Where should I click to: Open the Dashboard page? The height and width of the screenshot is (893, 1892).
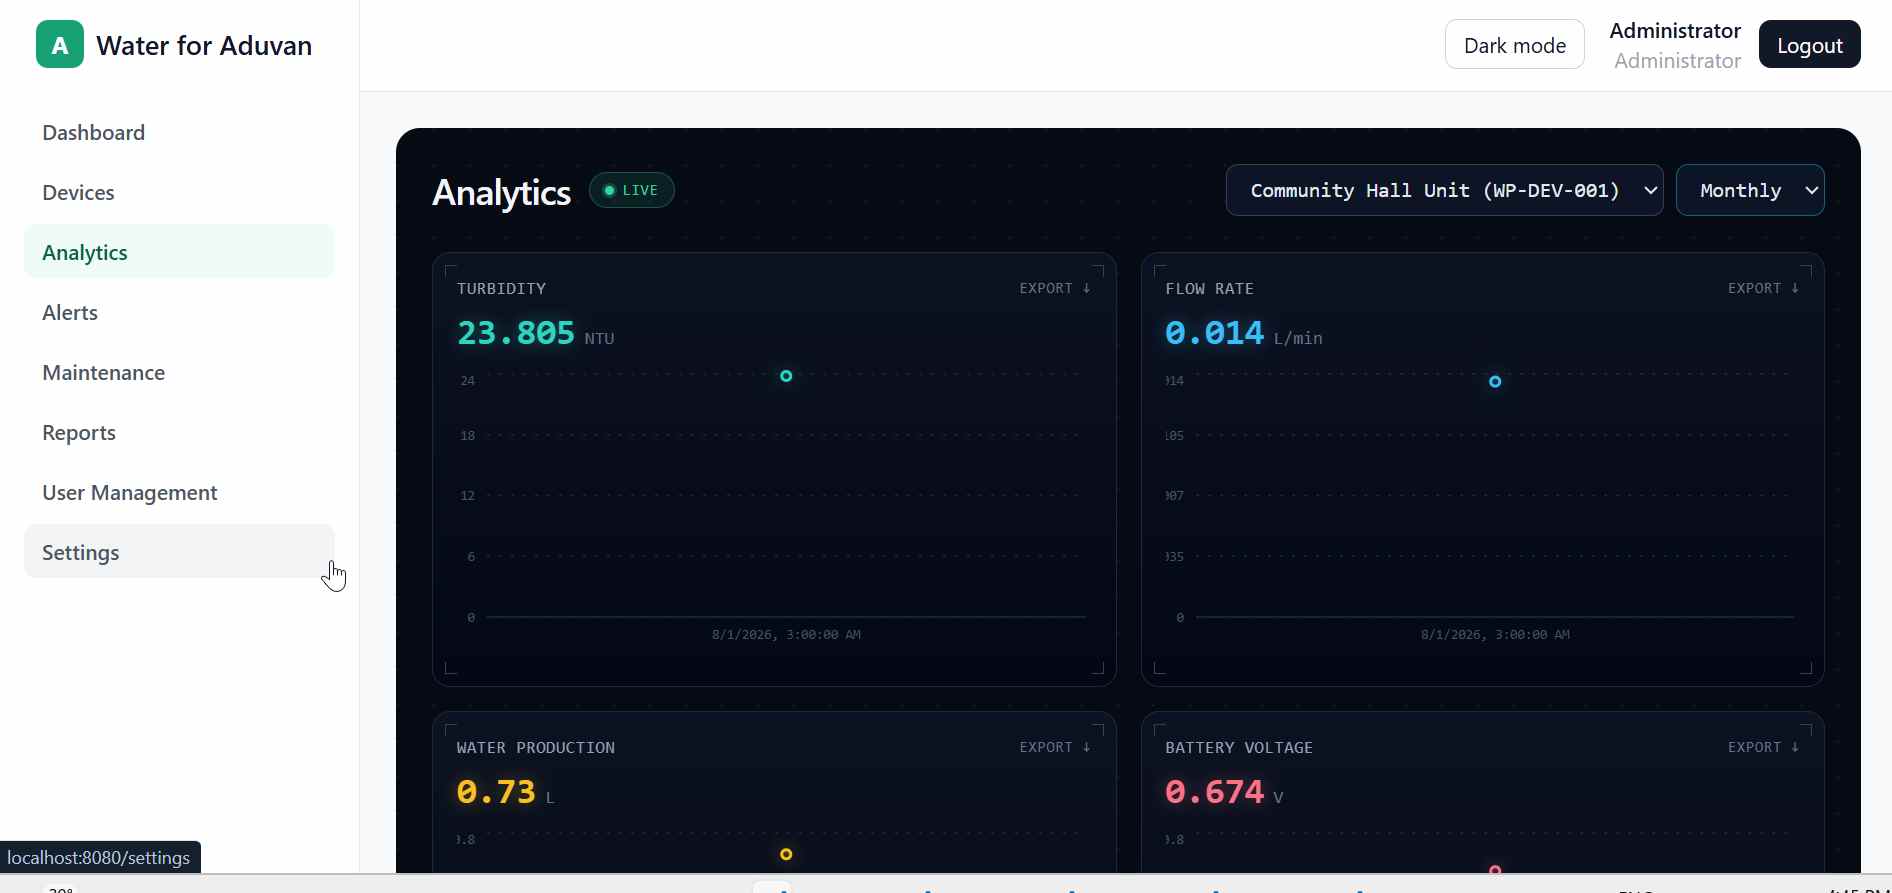(x=179, y=132)
